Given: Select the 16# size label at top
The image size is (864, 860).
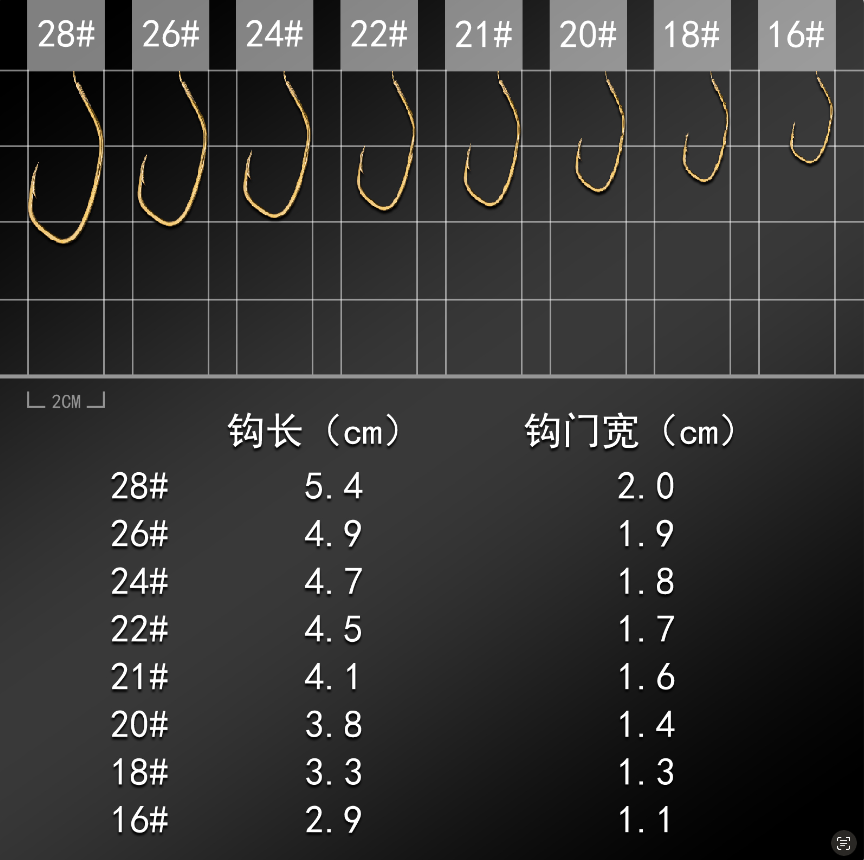Looking at the screenshot, I should (x=796, y=34).
